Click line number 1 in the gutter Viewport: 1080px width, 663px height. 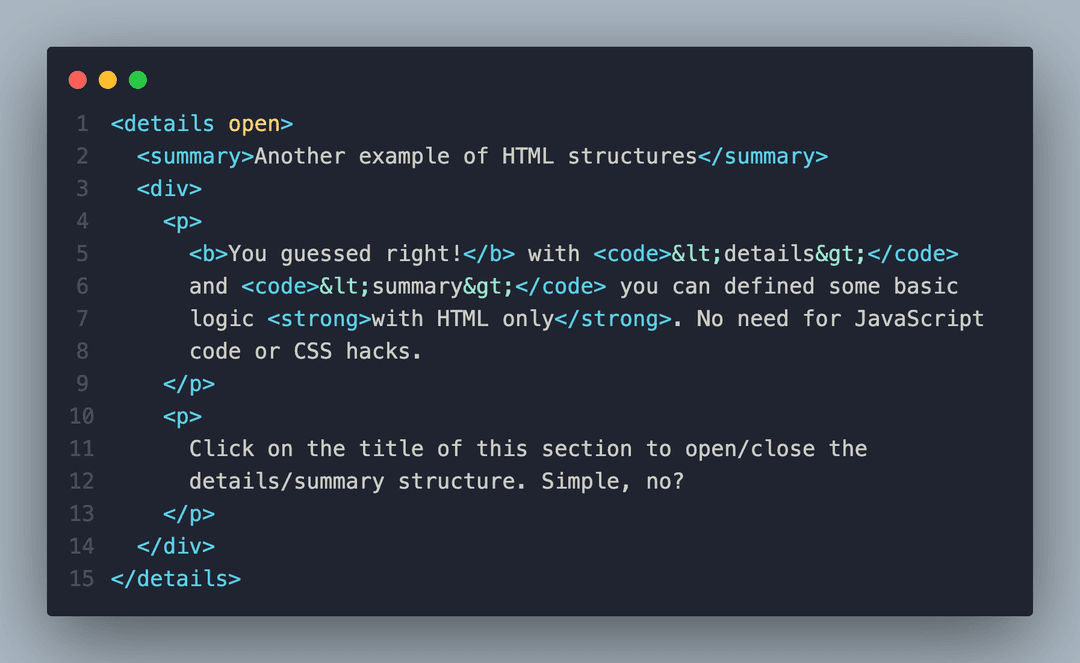[82, 124]
